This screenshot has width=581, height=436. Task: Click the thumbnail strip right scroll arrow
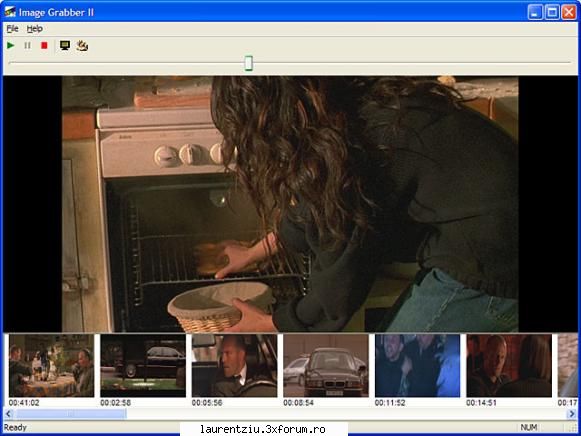[572, 414]
